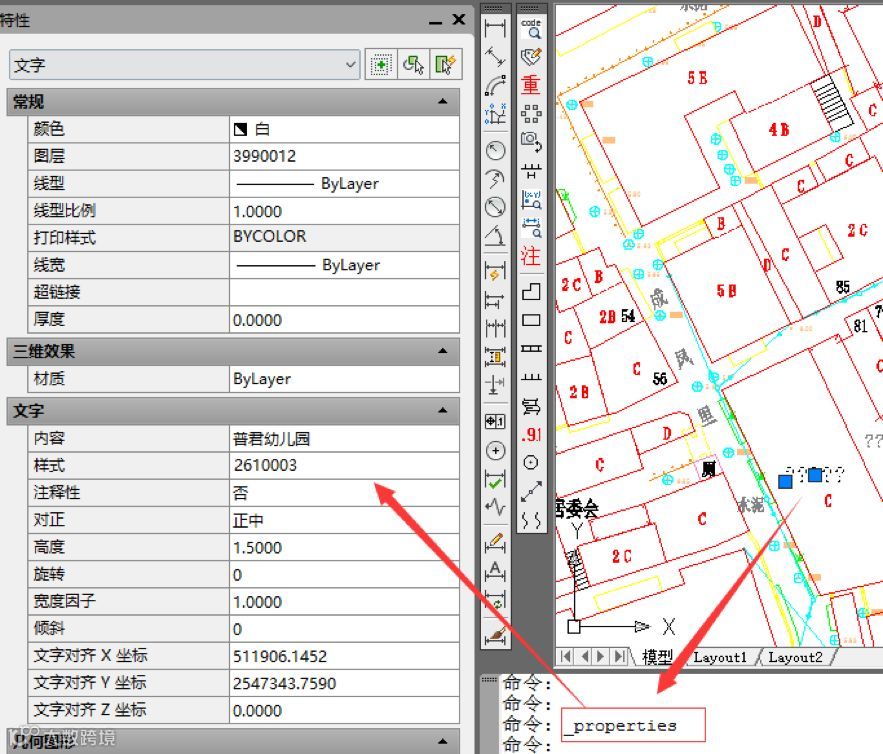Click 文字对齐 X 坐标 value 511906.1452
Image resolution: width=883 pixels, height=754 pixels.
pyautogui.click(x=344, y=656)
